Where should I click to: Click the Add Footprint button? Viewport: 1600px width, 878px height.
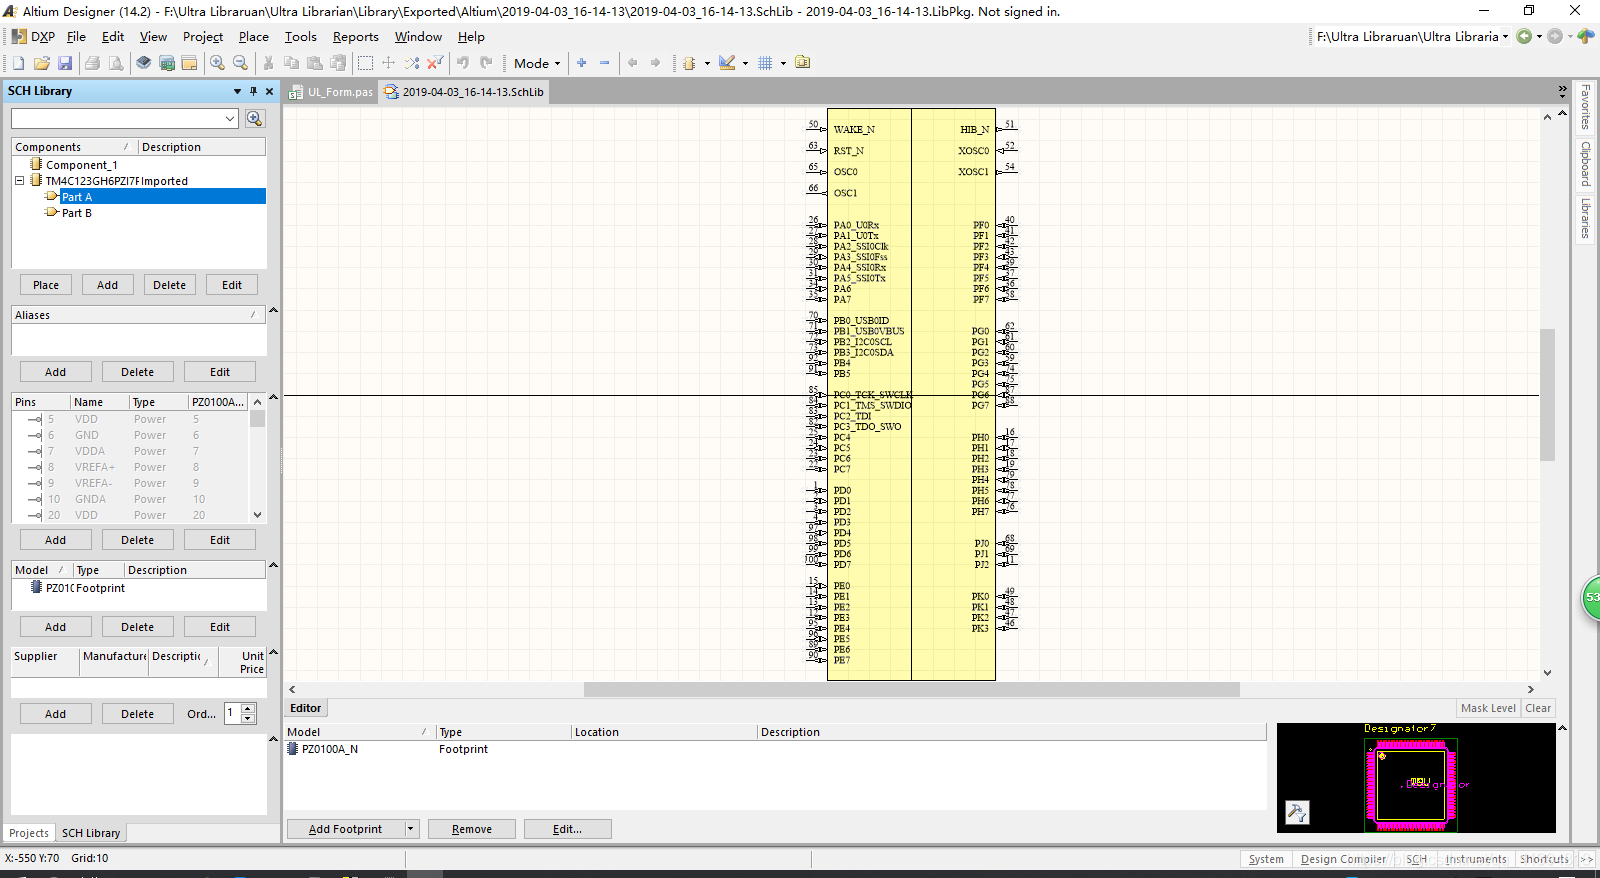tap(345, 829)
